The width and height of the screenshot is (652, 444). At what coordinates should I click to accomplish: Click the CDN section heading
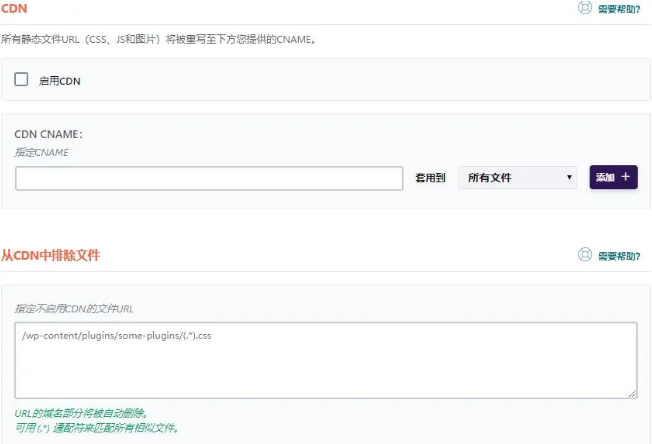[x=14, y=8]
